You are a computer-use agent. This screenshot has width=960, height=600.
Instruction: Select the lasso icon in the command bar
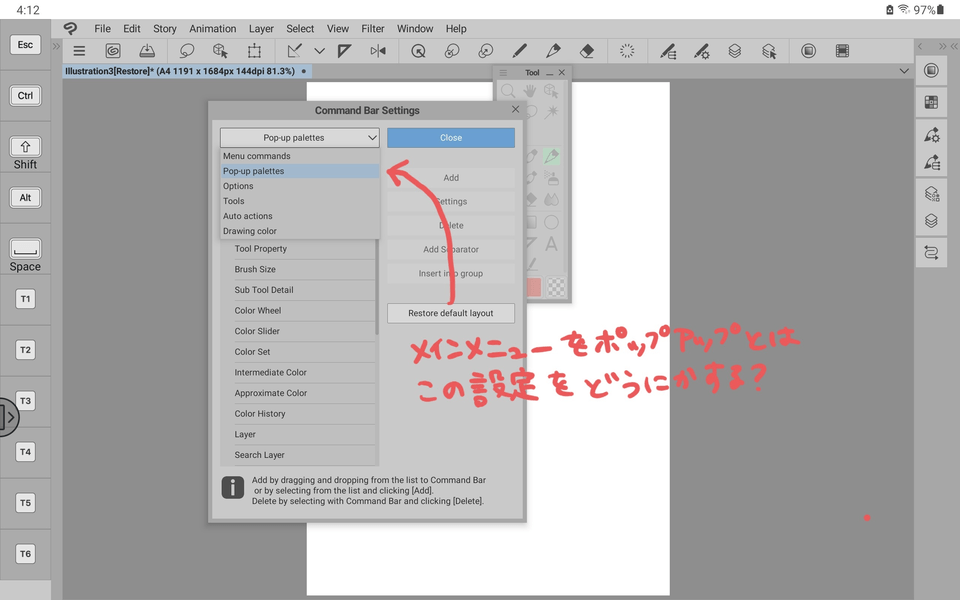pyautogui.click(x=187, y=51)
